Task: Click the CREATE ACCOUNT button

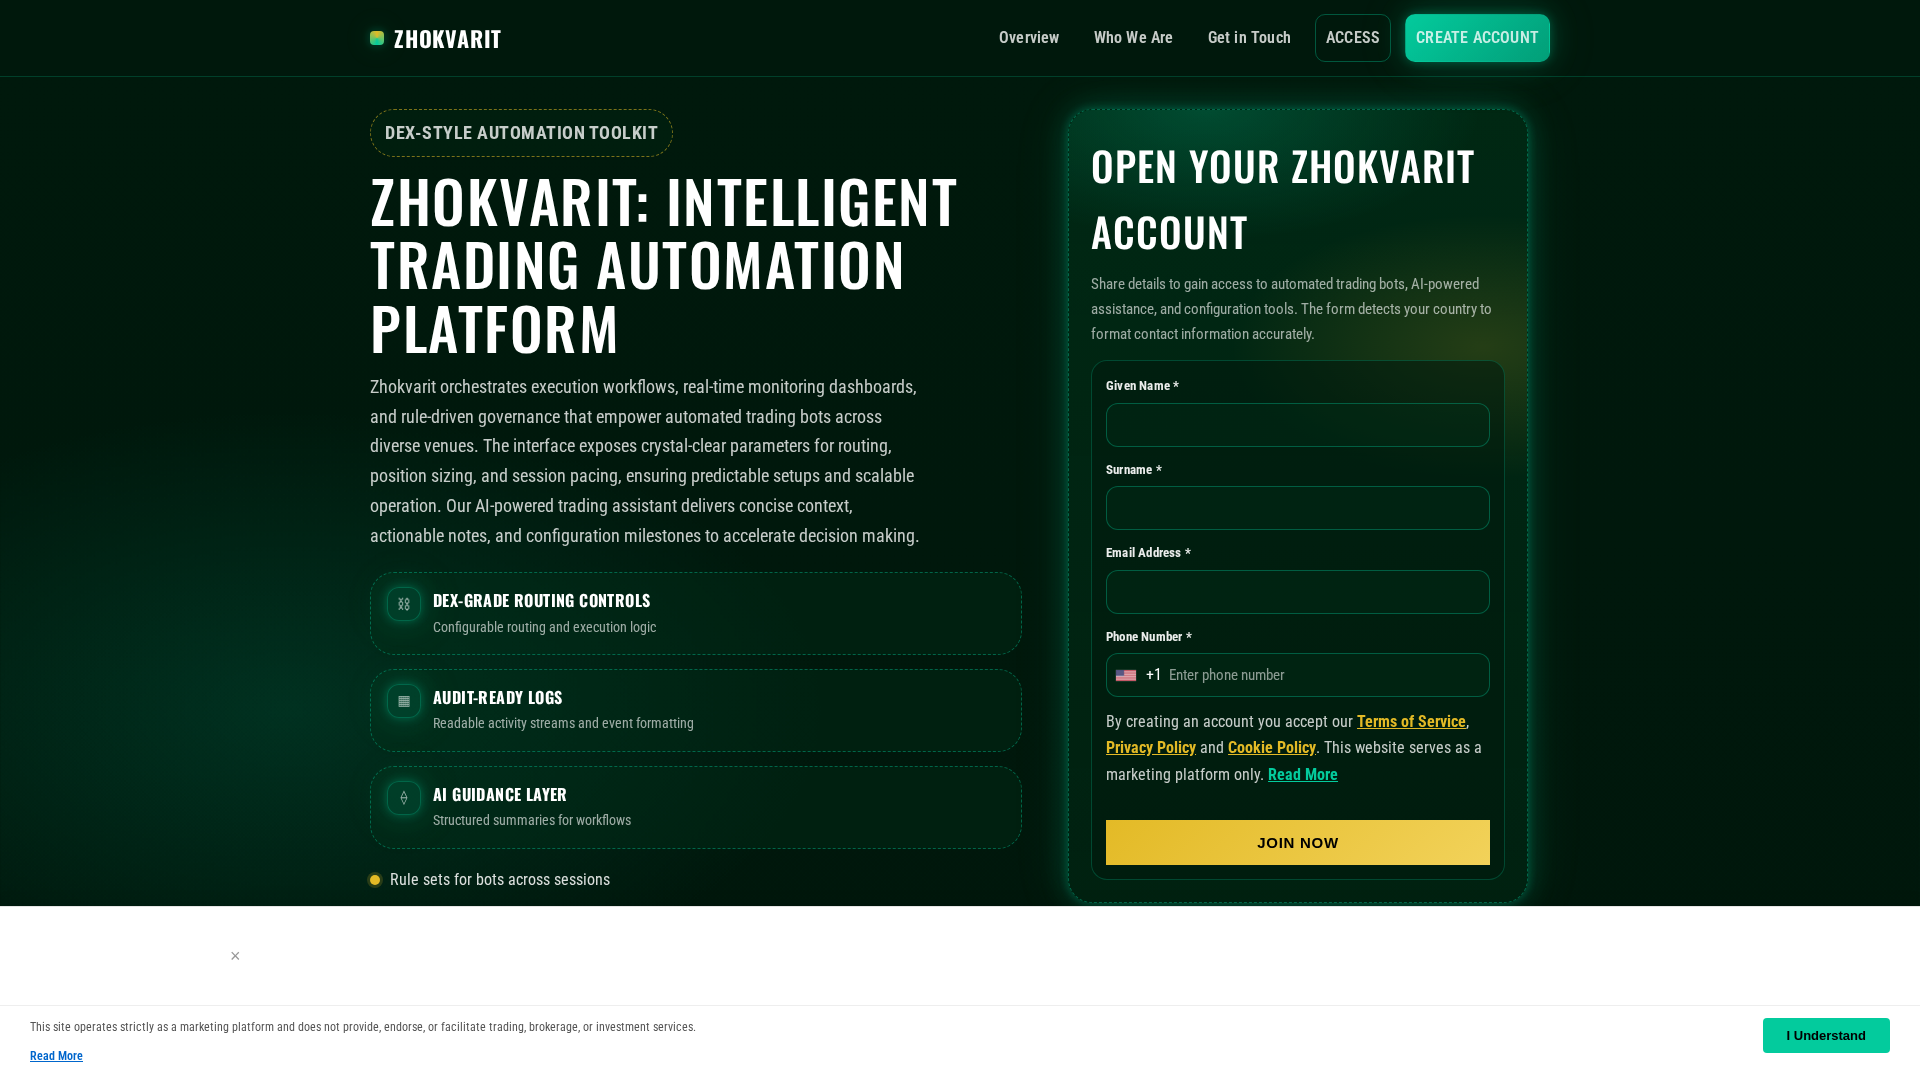Action: (1477, 38)
